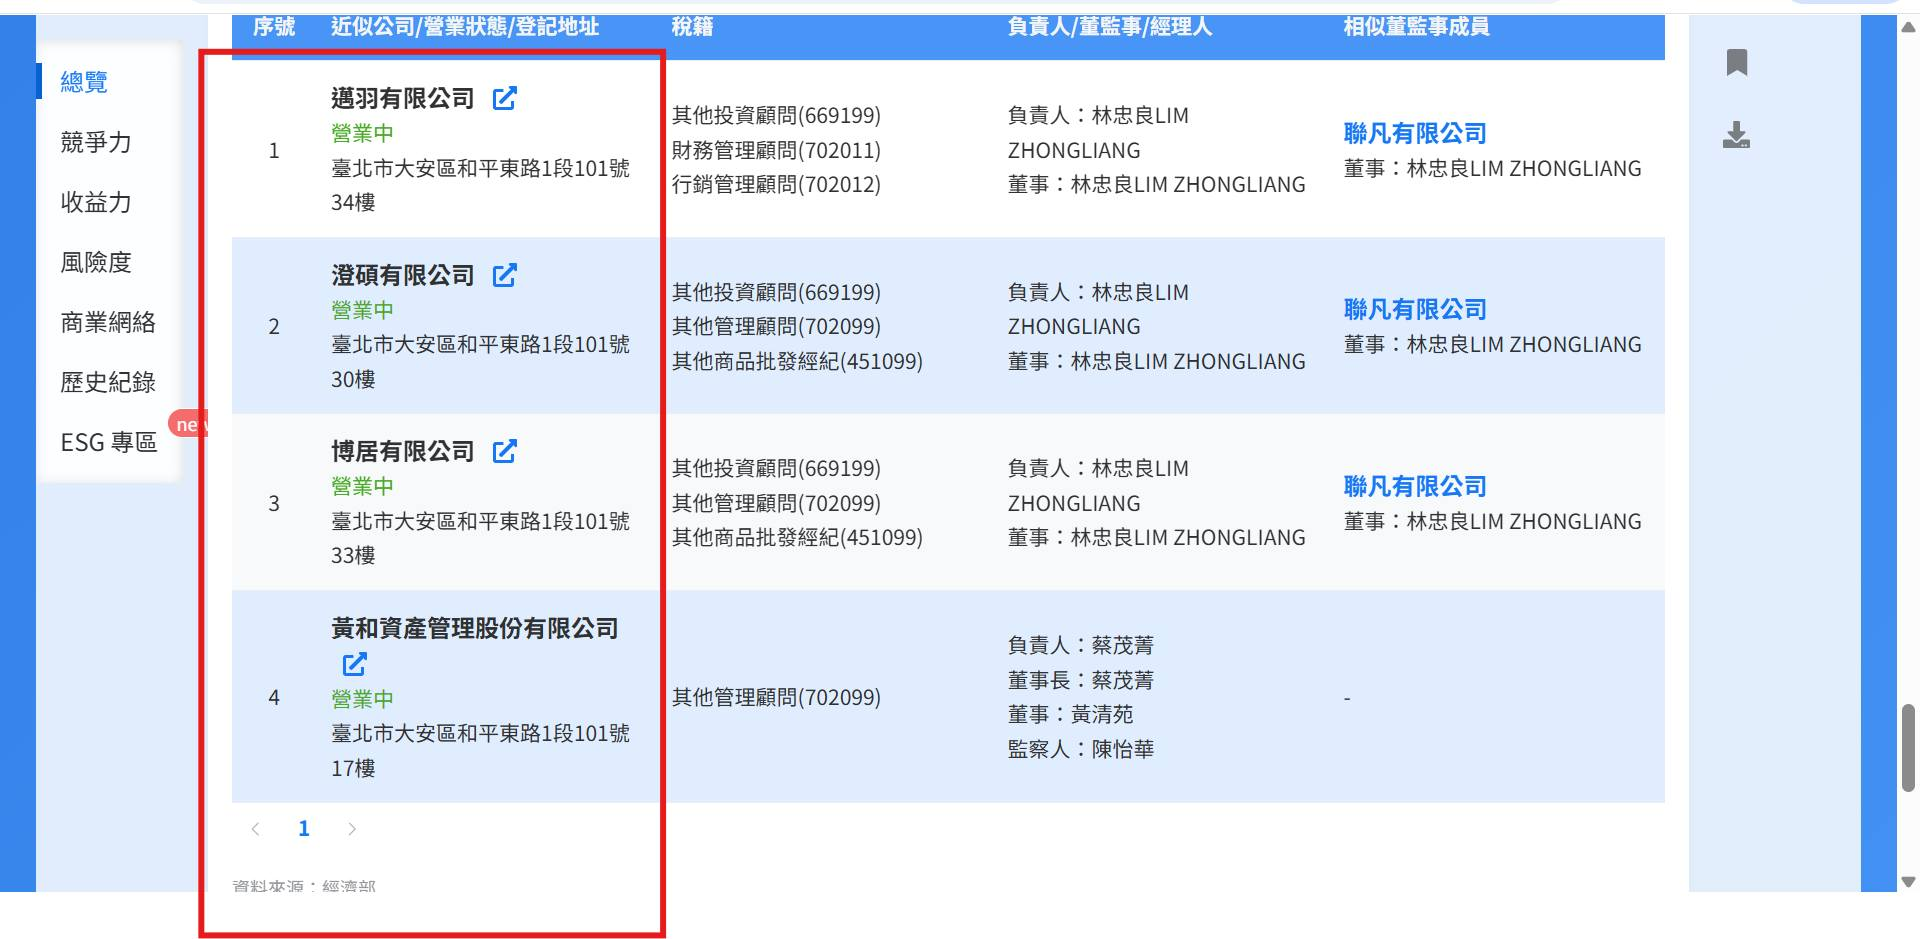Download the report data

pyautogui.click(x=1737, y=136)
